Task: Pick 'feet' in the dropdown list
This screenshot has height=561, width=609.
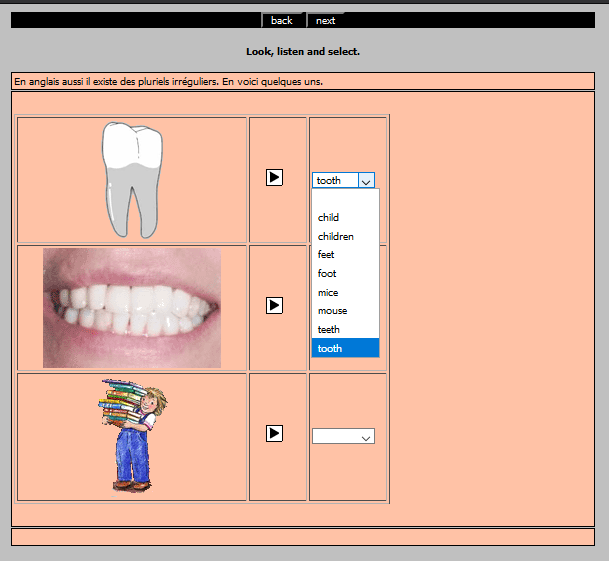Action: 345,255
